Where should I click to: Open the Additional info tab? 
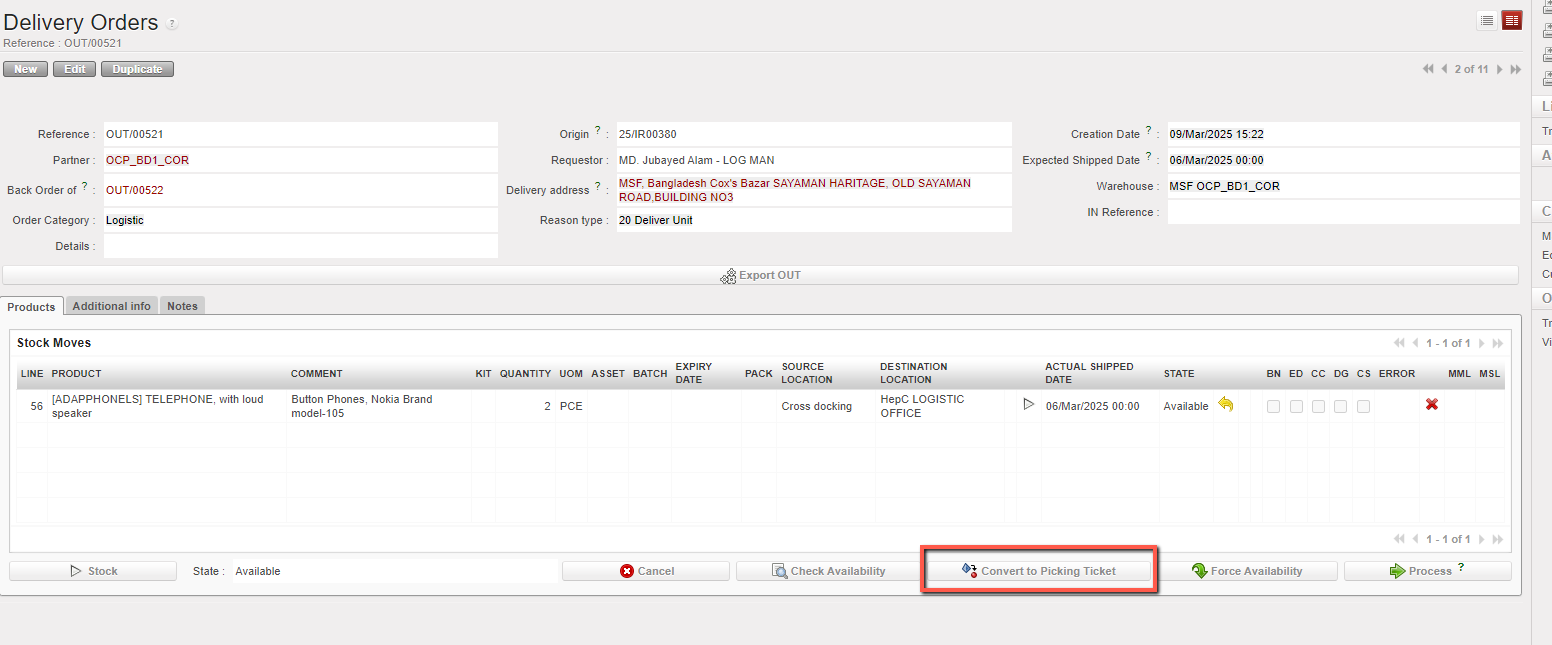[x=111, y=306]
